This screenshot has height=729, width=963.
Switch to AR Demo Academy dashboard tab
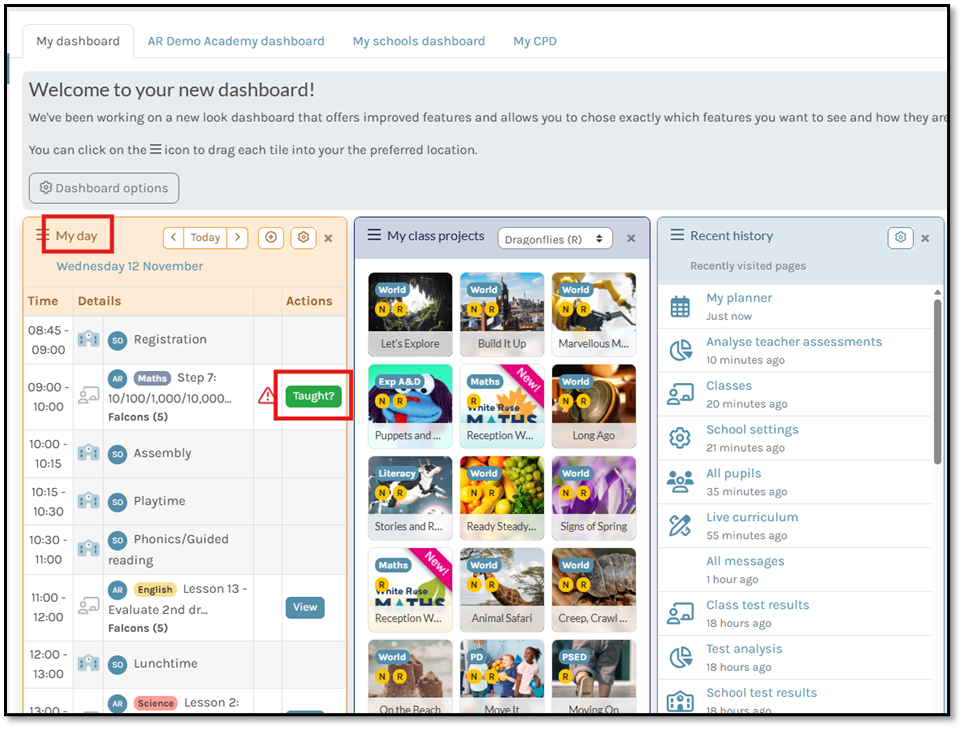[x=236, y=41]
